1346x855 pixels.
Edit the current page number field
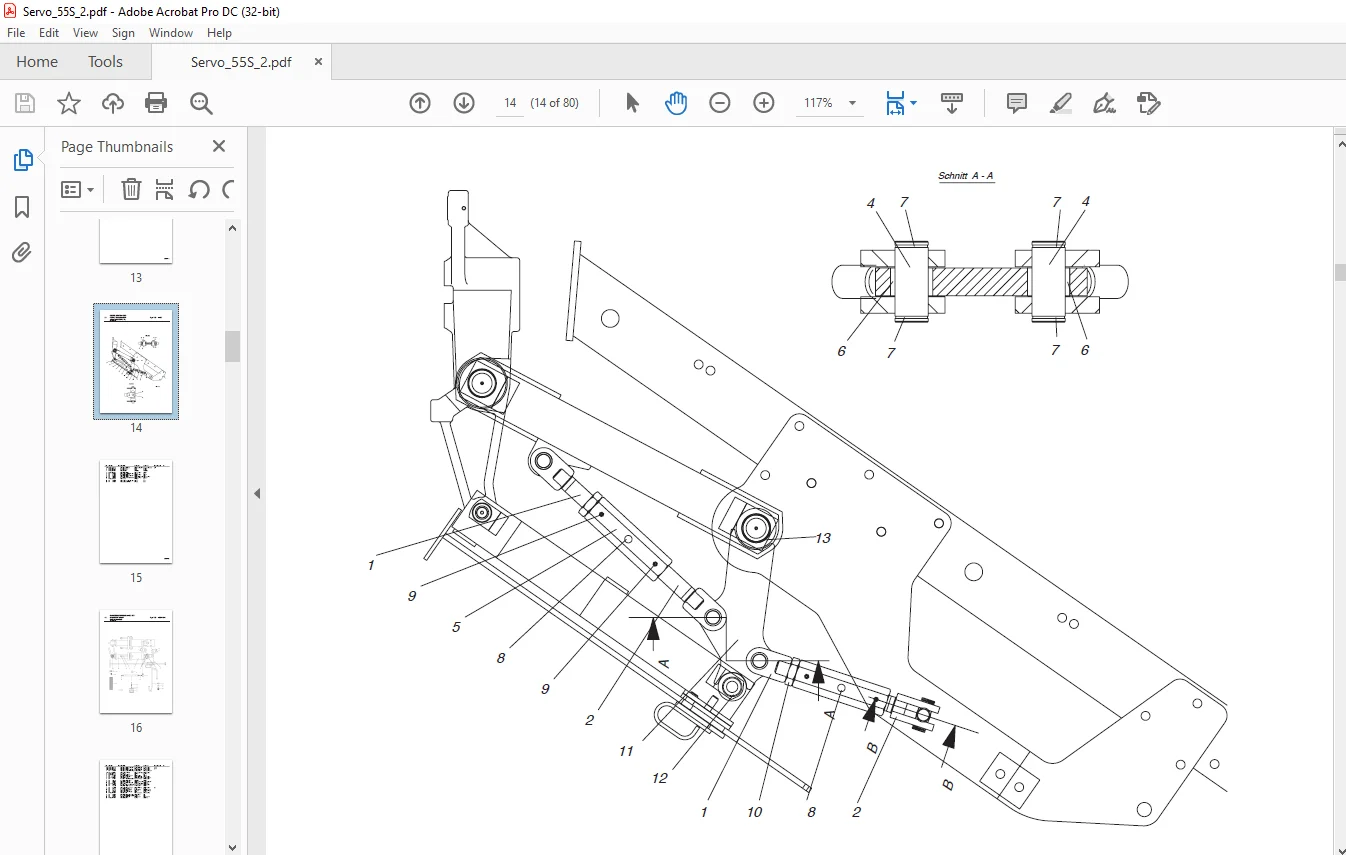point(510,103)
